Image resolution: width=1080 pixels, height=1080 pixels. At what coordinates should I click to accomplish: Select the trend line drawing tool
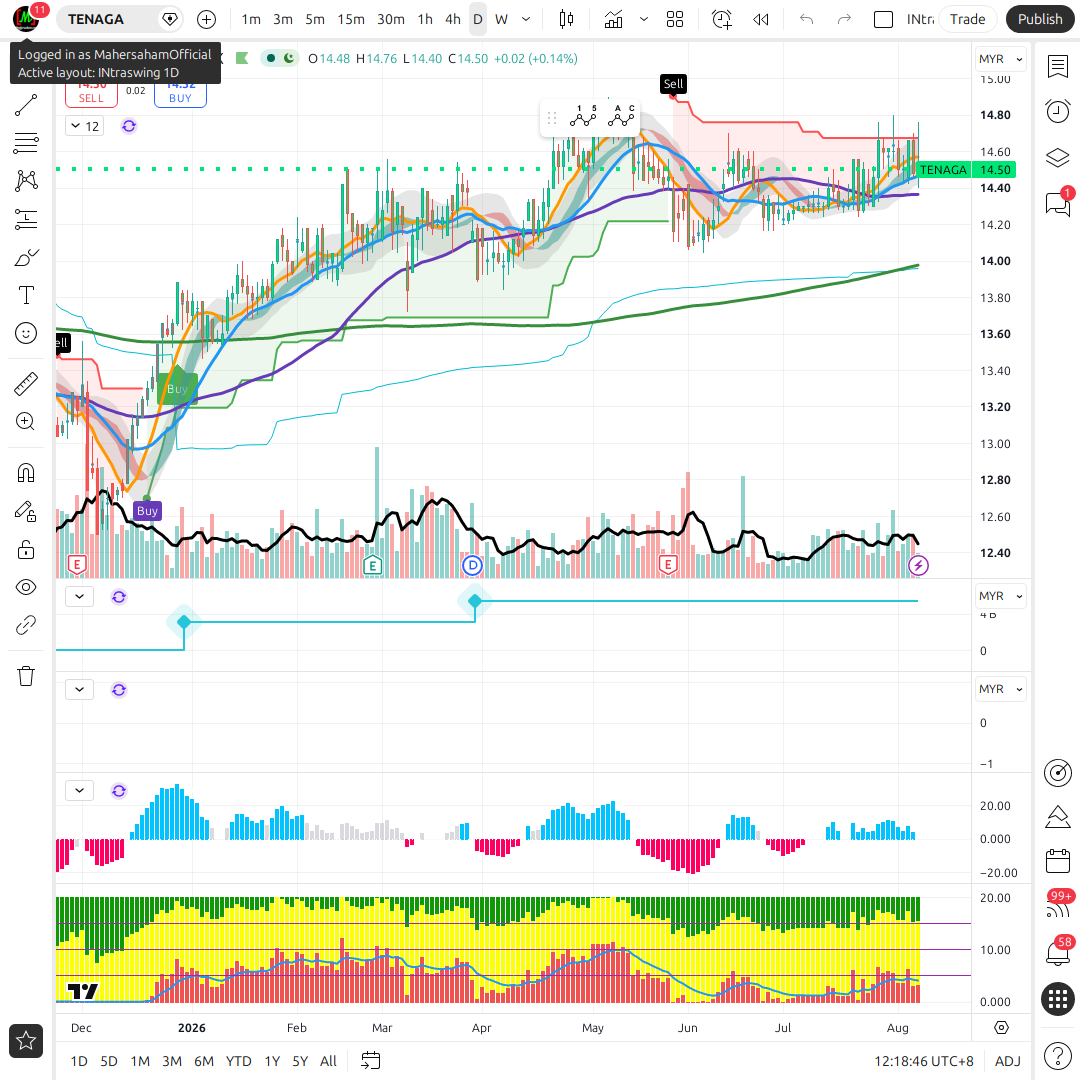click(26, 105)
